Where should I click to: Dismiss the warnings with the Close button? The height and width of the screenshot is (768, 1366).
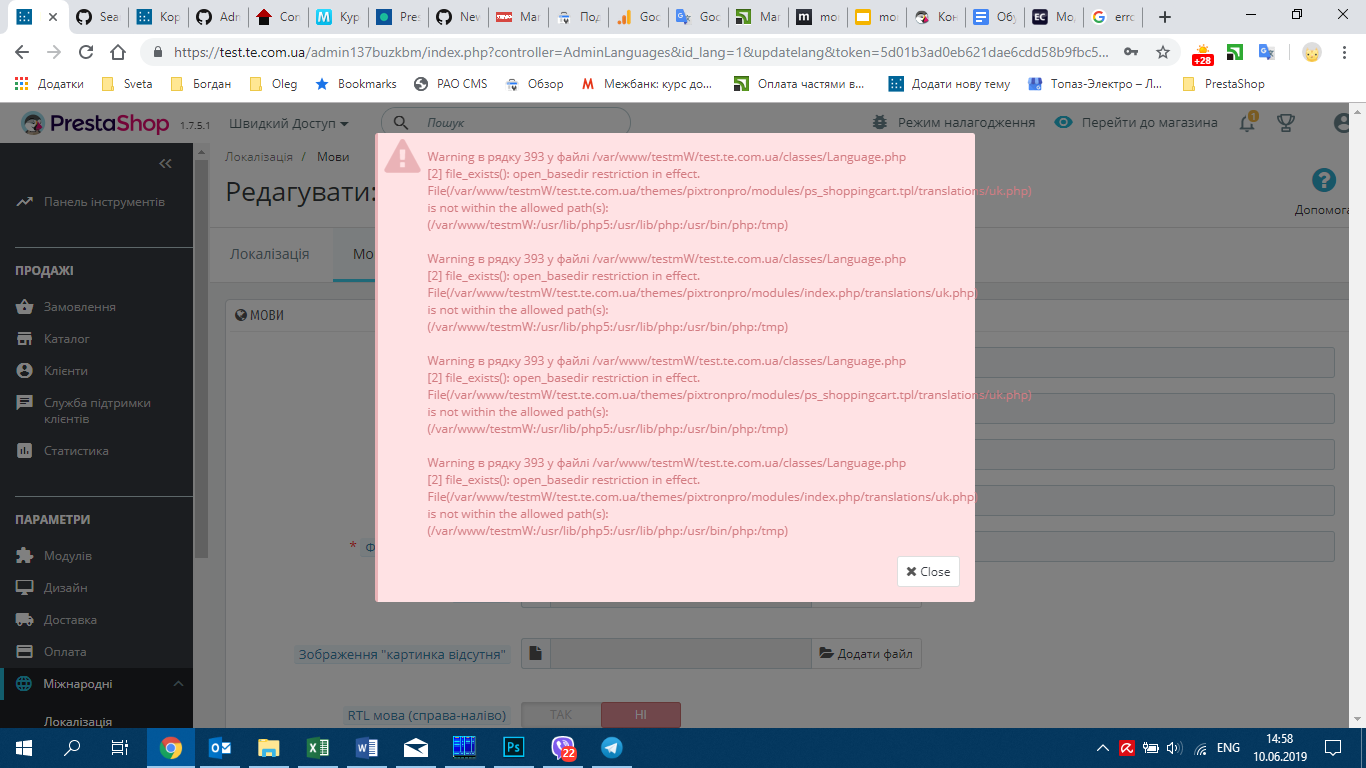pyautogui.click(x=927, y=571)
